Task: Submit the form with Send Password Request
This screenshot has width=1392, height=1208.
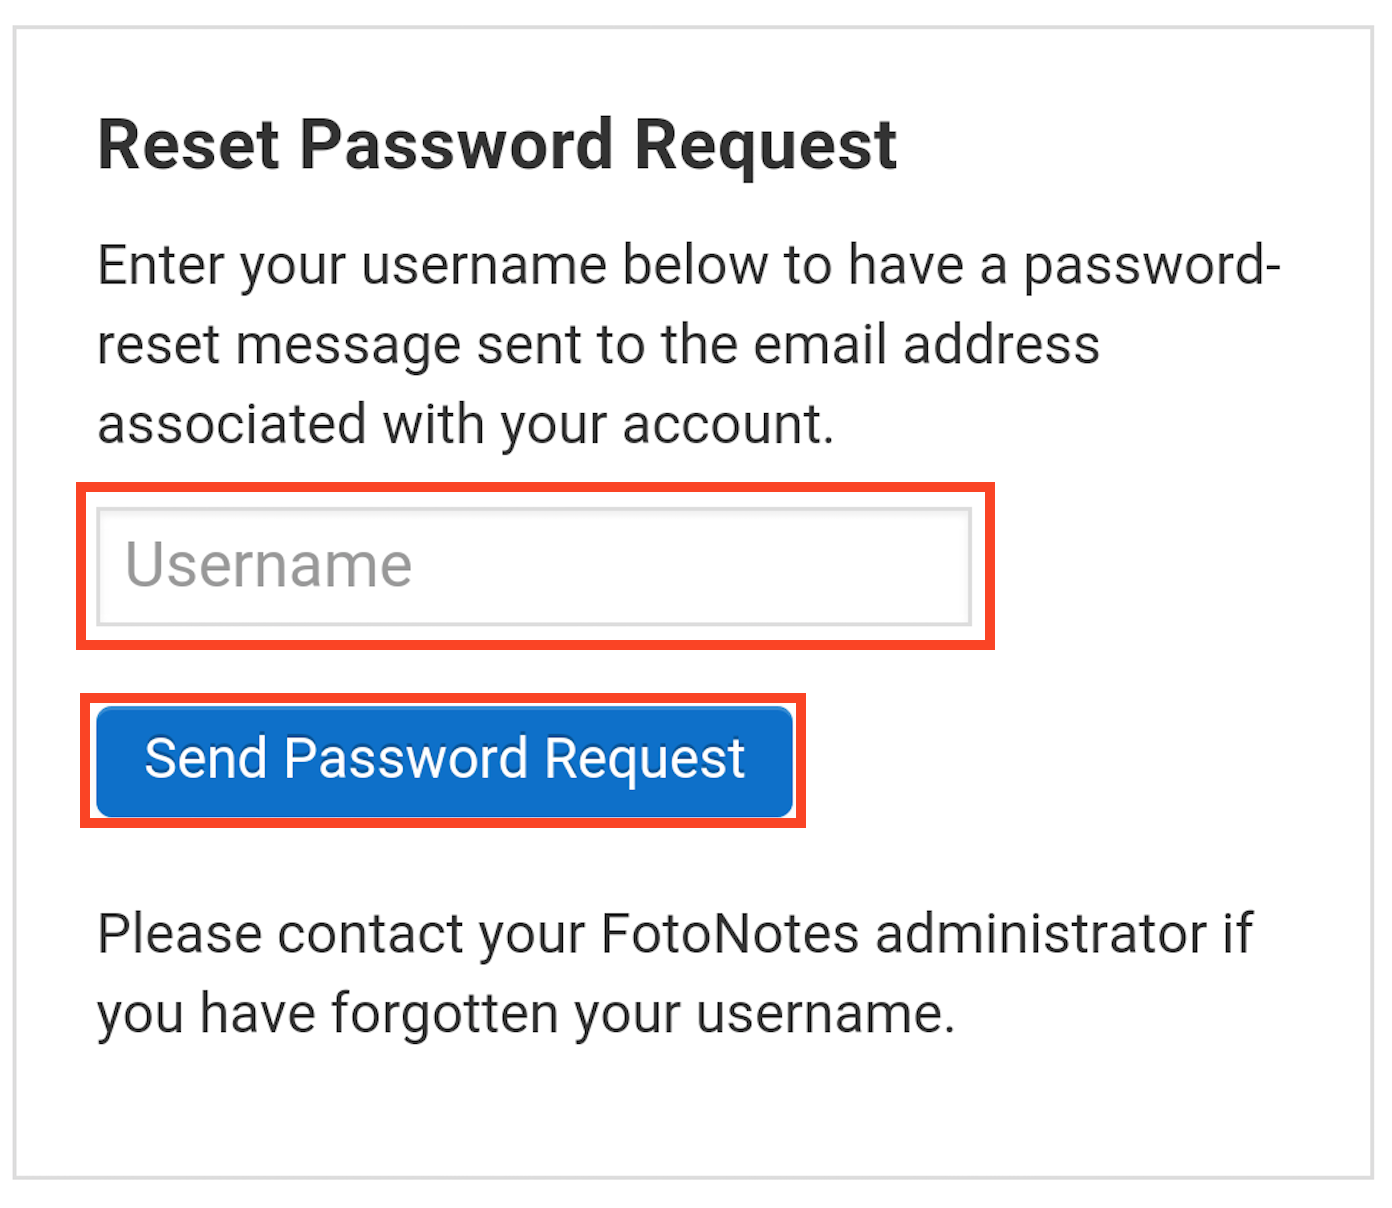Action: point(444,761)
